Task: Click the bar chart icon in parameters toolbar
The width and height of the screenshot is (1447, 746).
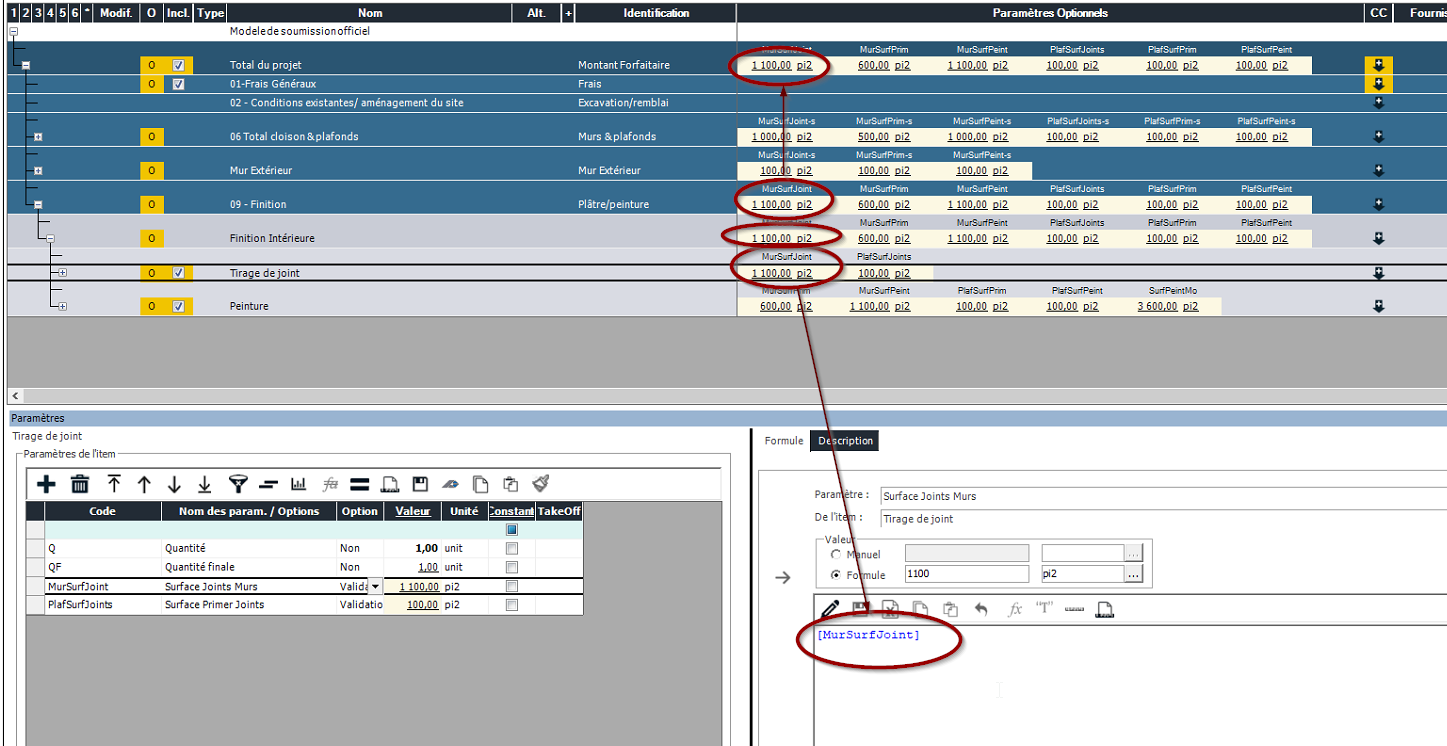Action: 298,485
